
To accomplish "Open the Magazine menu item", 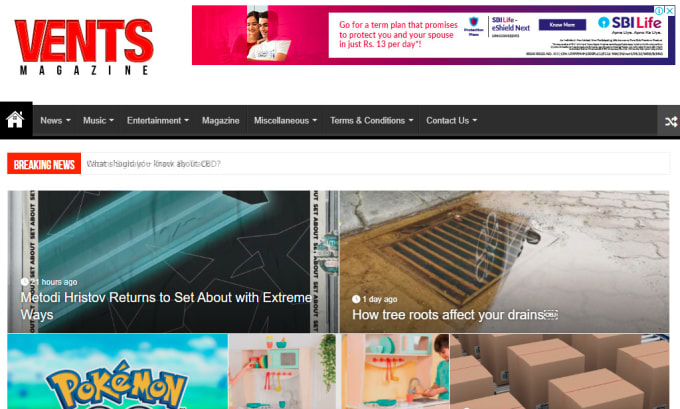I will click(221, 121).
